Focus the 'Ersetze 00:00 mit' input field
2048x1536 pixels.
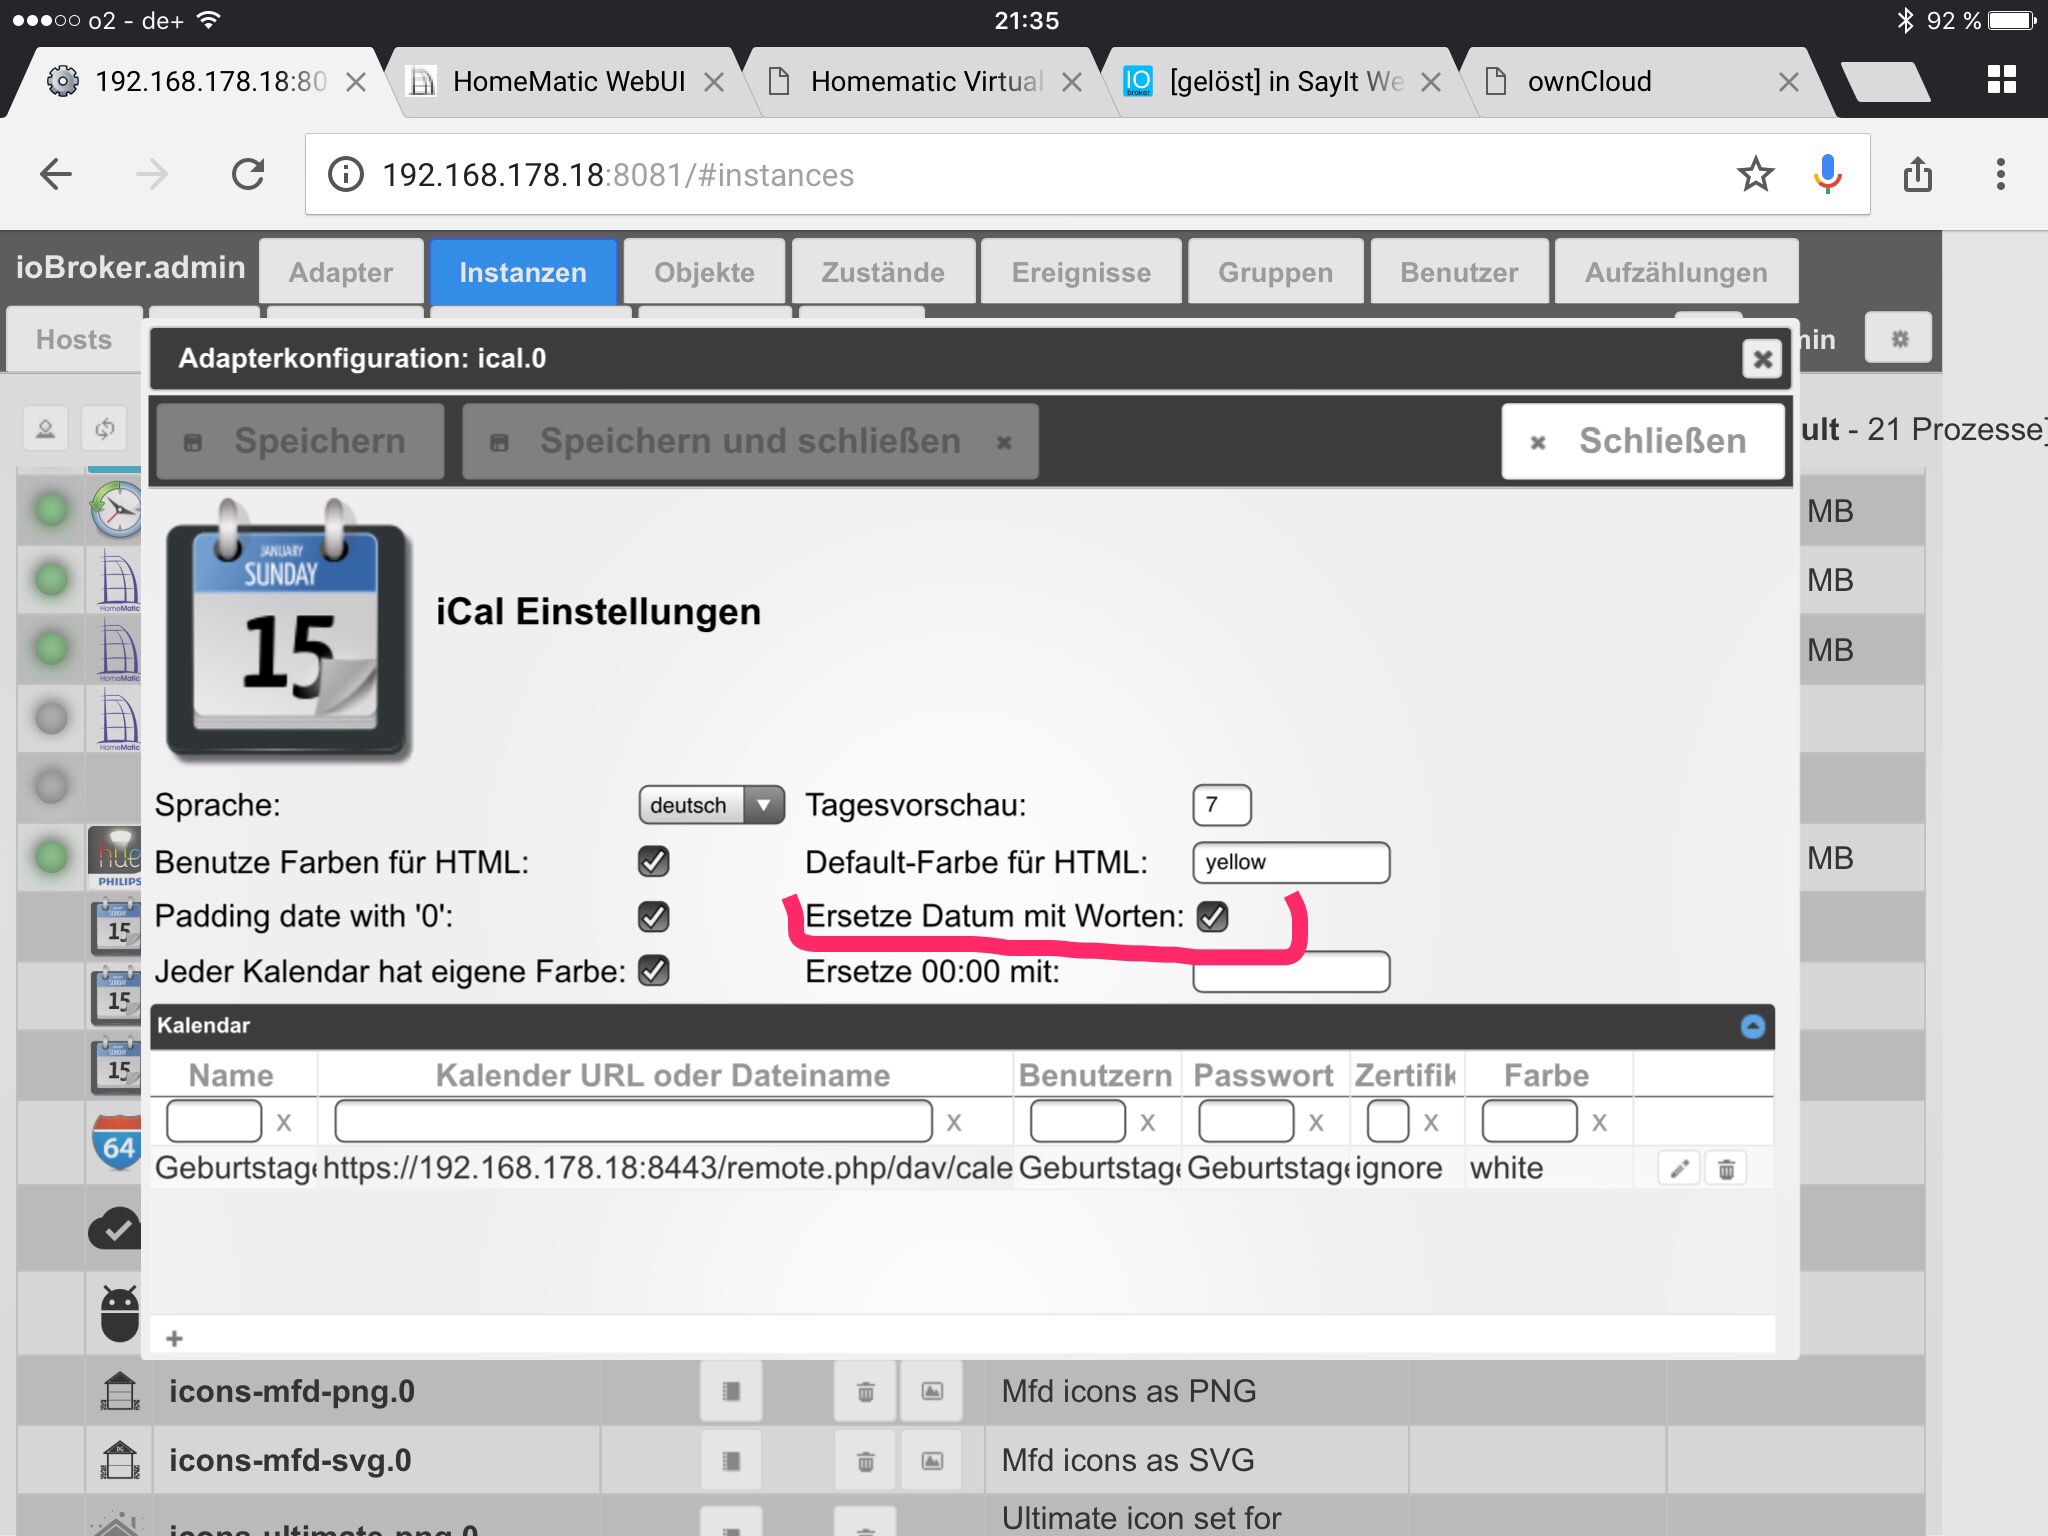pos(1291,972)
